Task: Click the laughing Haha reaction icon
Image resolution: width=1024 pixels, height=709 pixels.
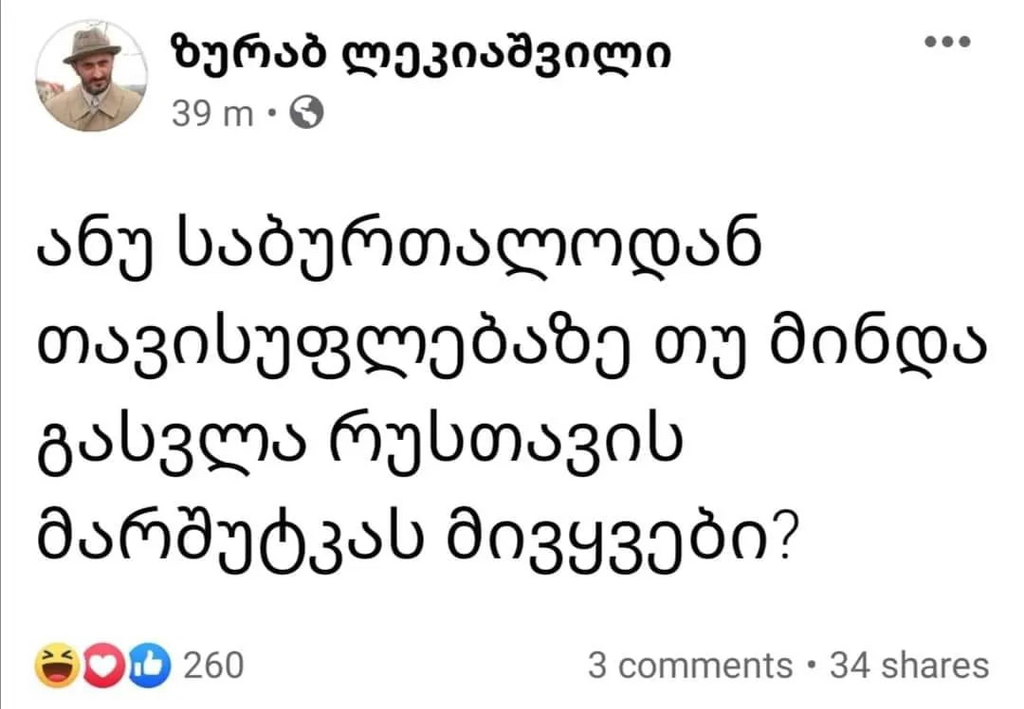Action: pos(56,664)
